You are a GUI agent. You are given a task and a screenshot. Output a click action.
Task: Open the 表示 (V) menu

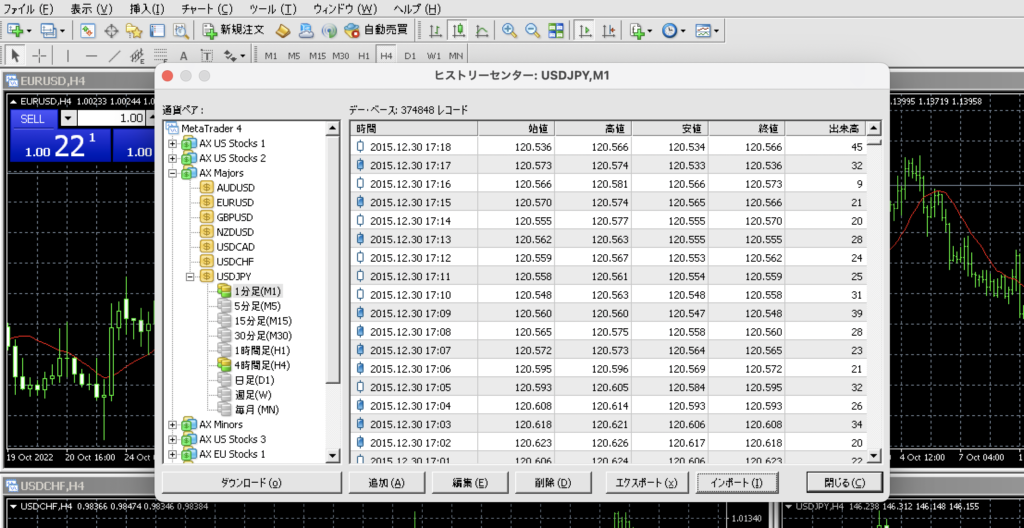click(91, 9)
